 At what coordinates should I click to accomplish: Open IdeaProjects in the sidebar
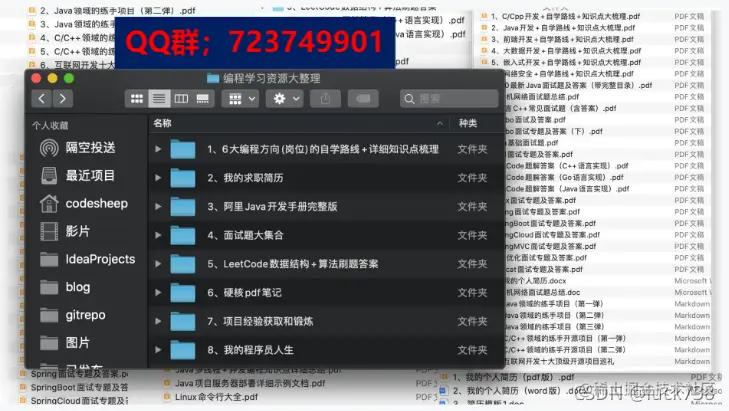tap(87, 259)
